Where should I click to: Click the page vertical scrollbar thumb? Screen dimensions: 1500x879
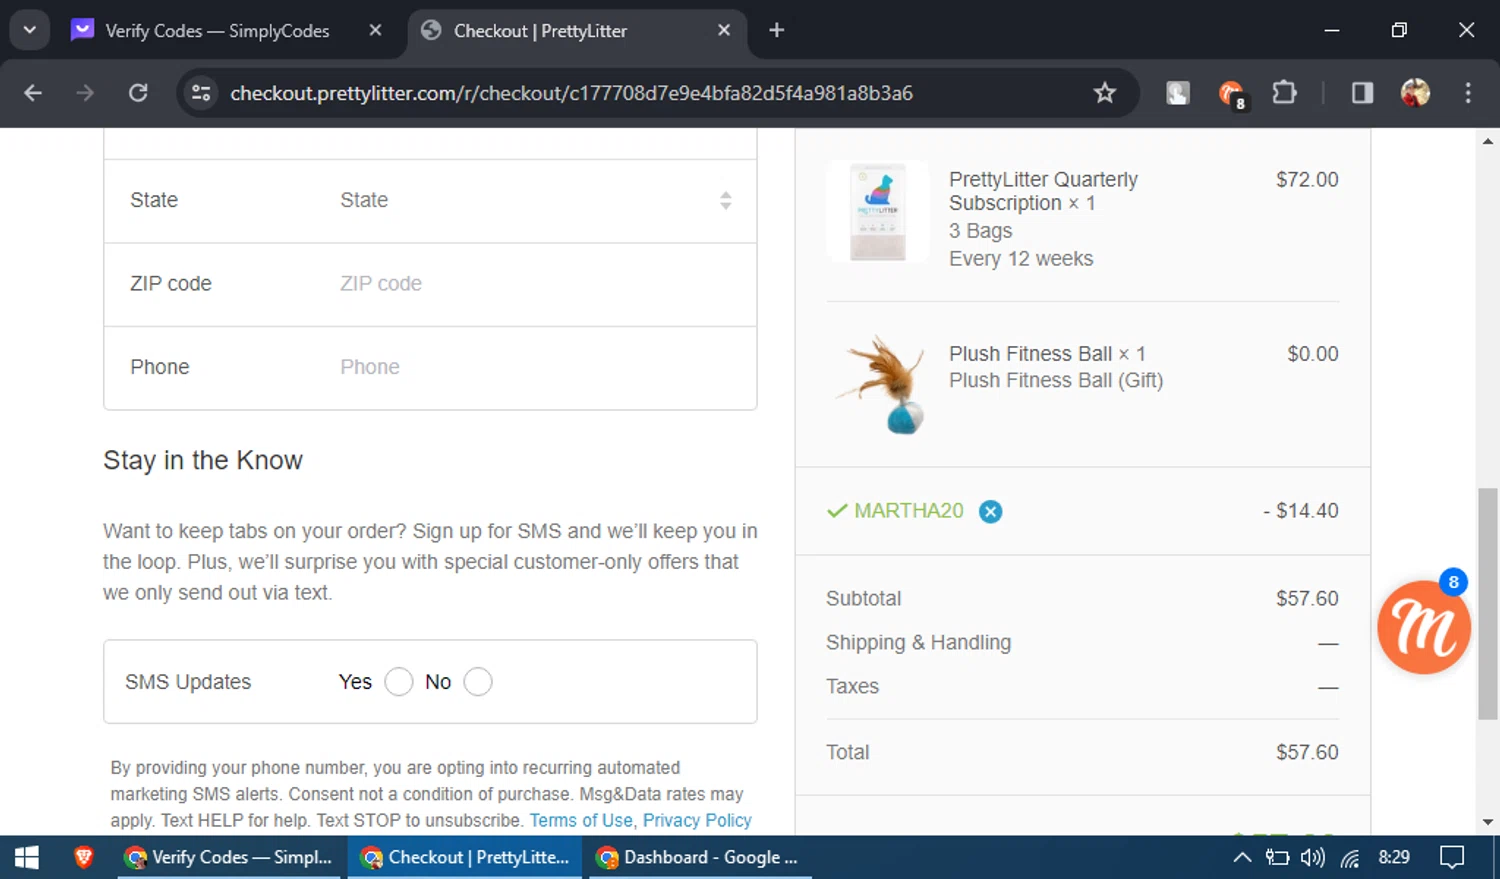pos(1488,603)
